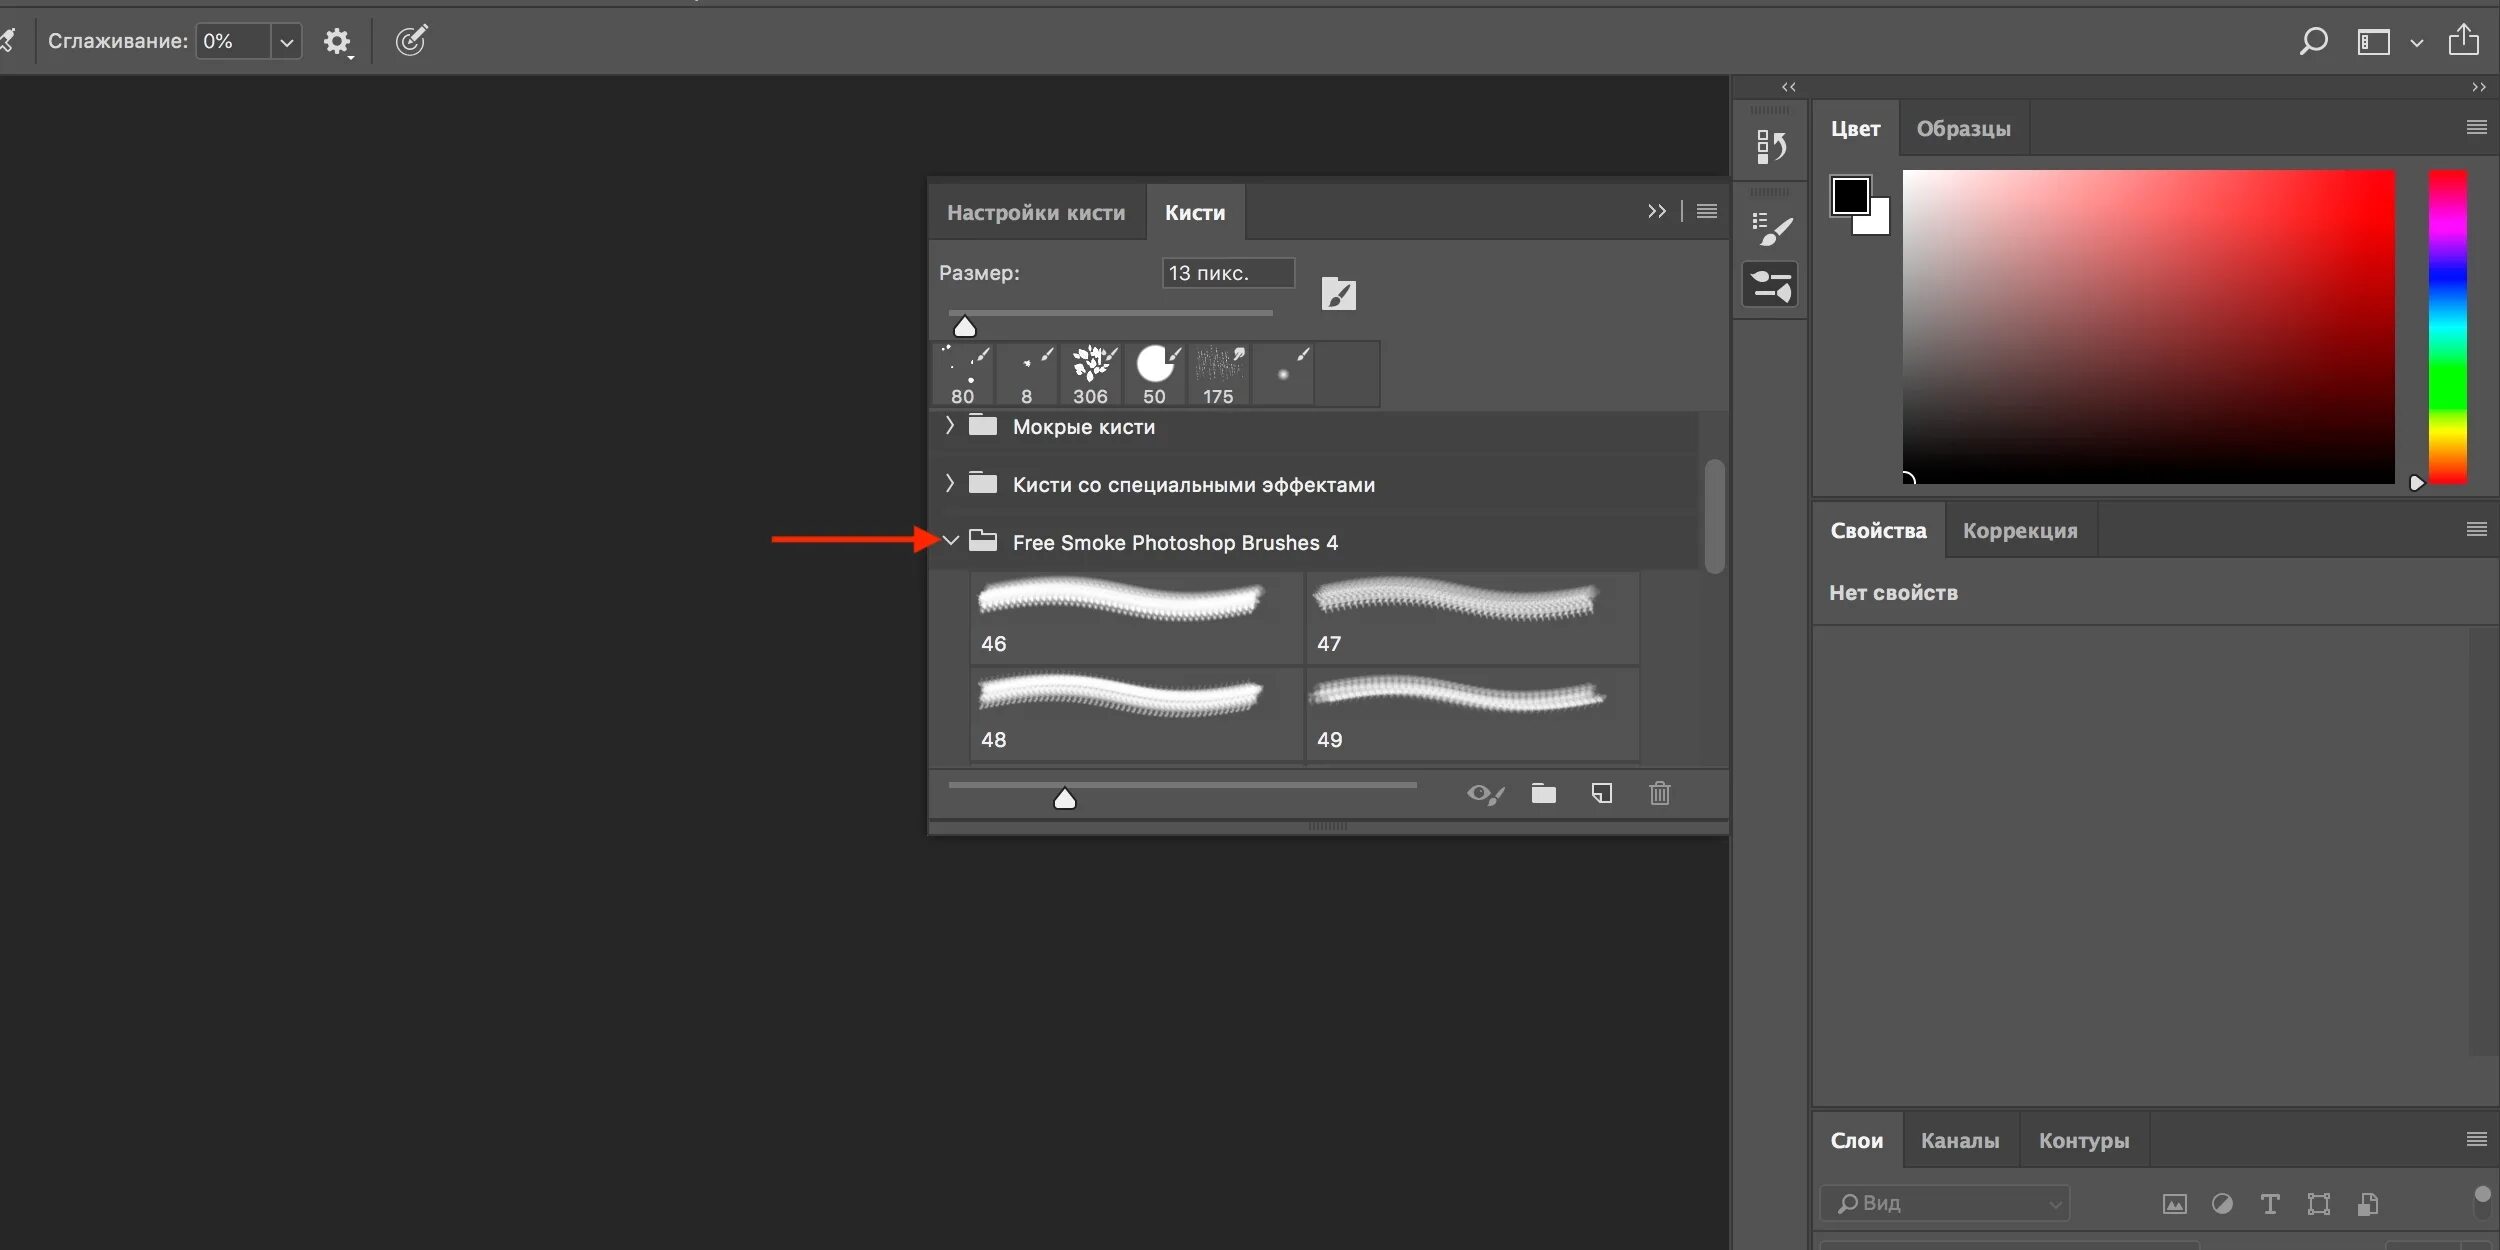The image size is (2500, 1250).
Task: Filter layers by shape layers icon
Action: pyautogui.click(x=2318, y=1204)
